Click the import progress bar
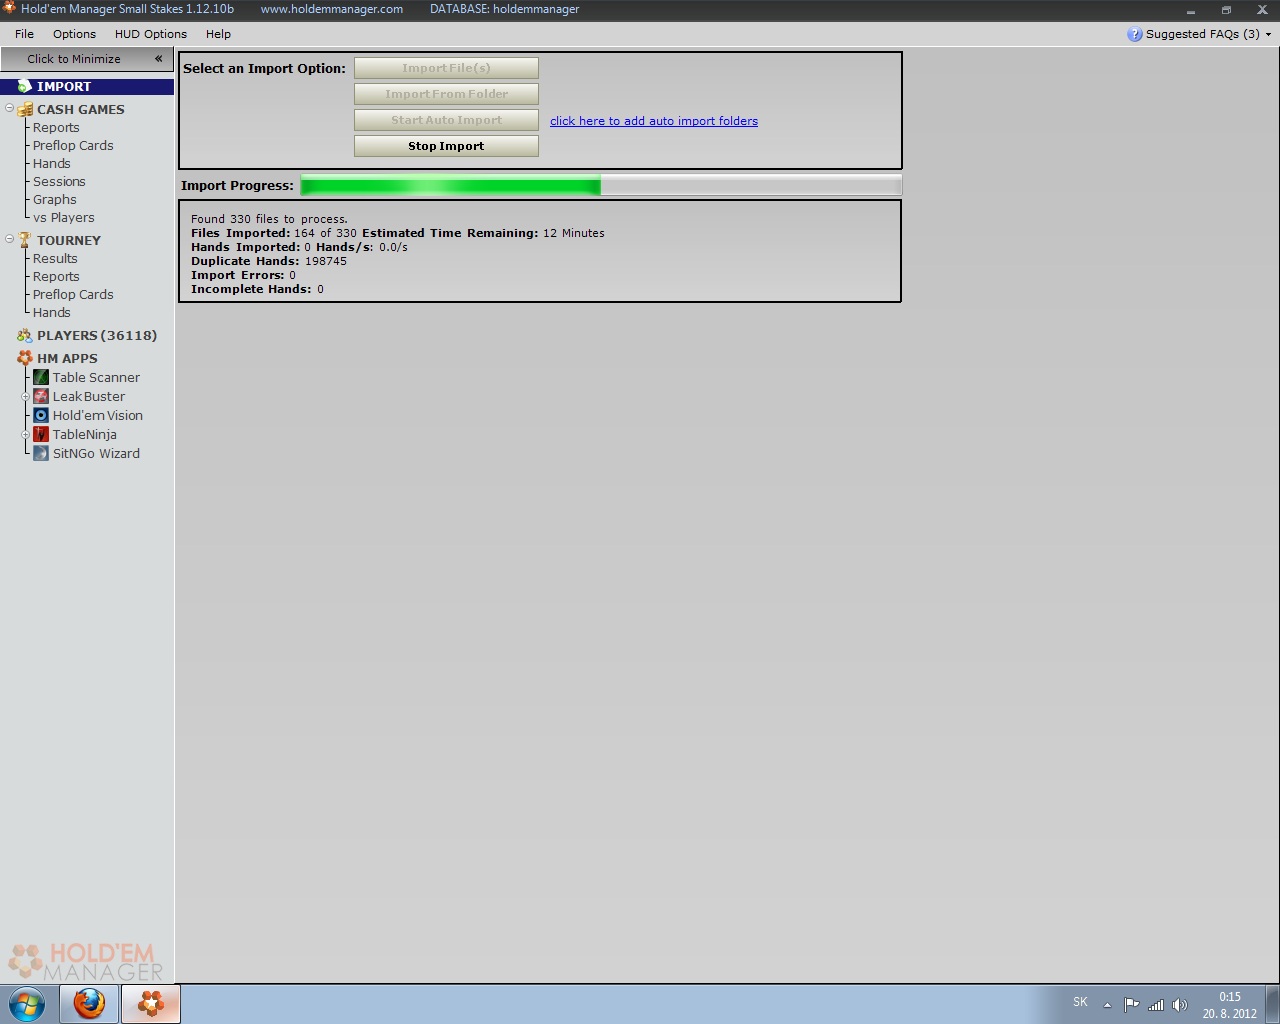The height and width of the screenshot is (1024, 1280). pos(600,185)
